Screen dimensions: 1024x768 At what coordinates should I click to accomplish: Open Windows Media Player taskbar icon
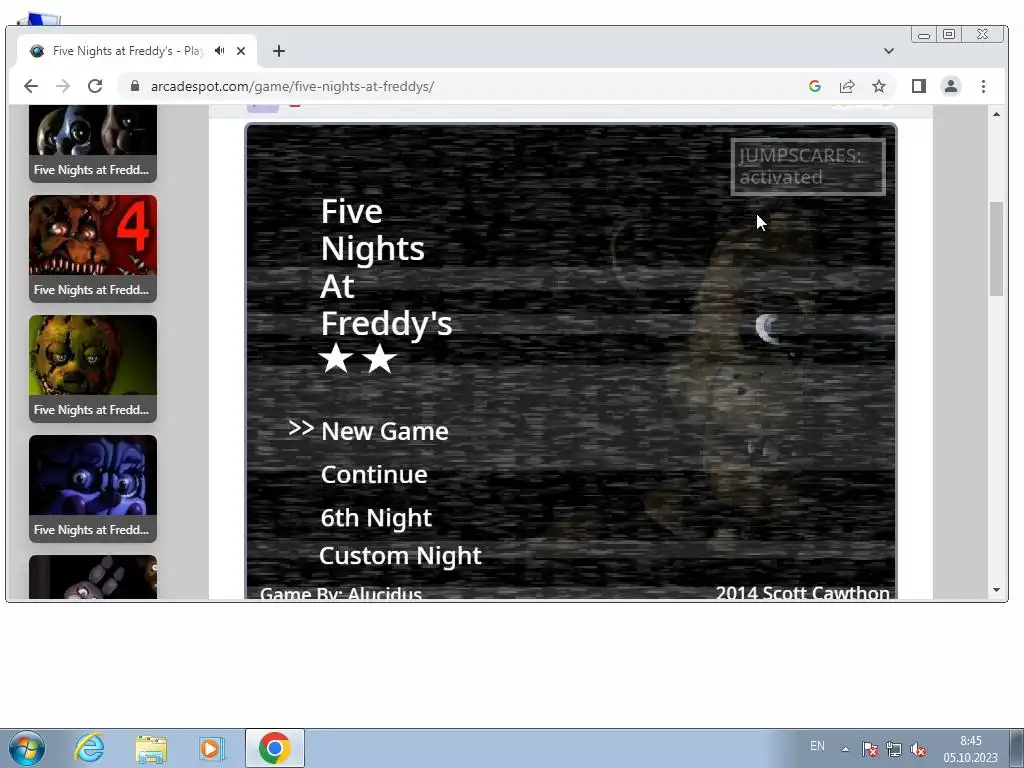point(212,748)
